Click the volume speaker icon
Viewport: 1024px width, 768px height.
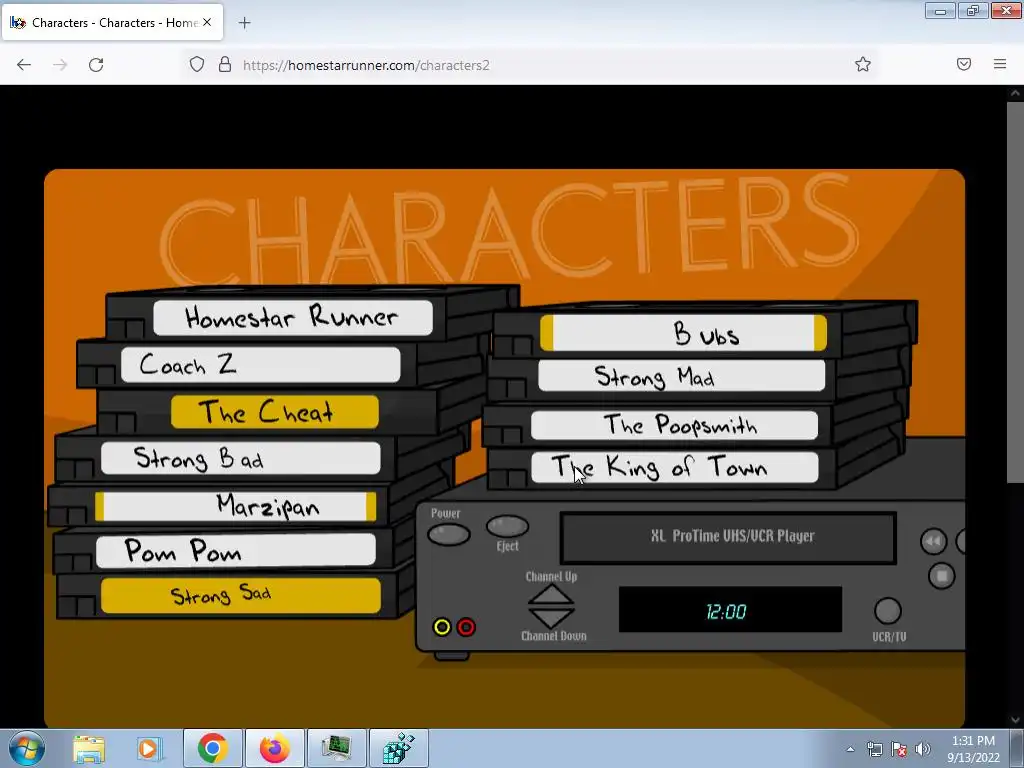pyautogui.click(x=923, y=749)
